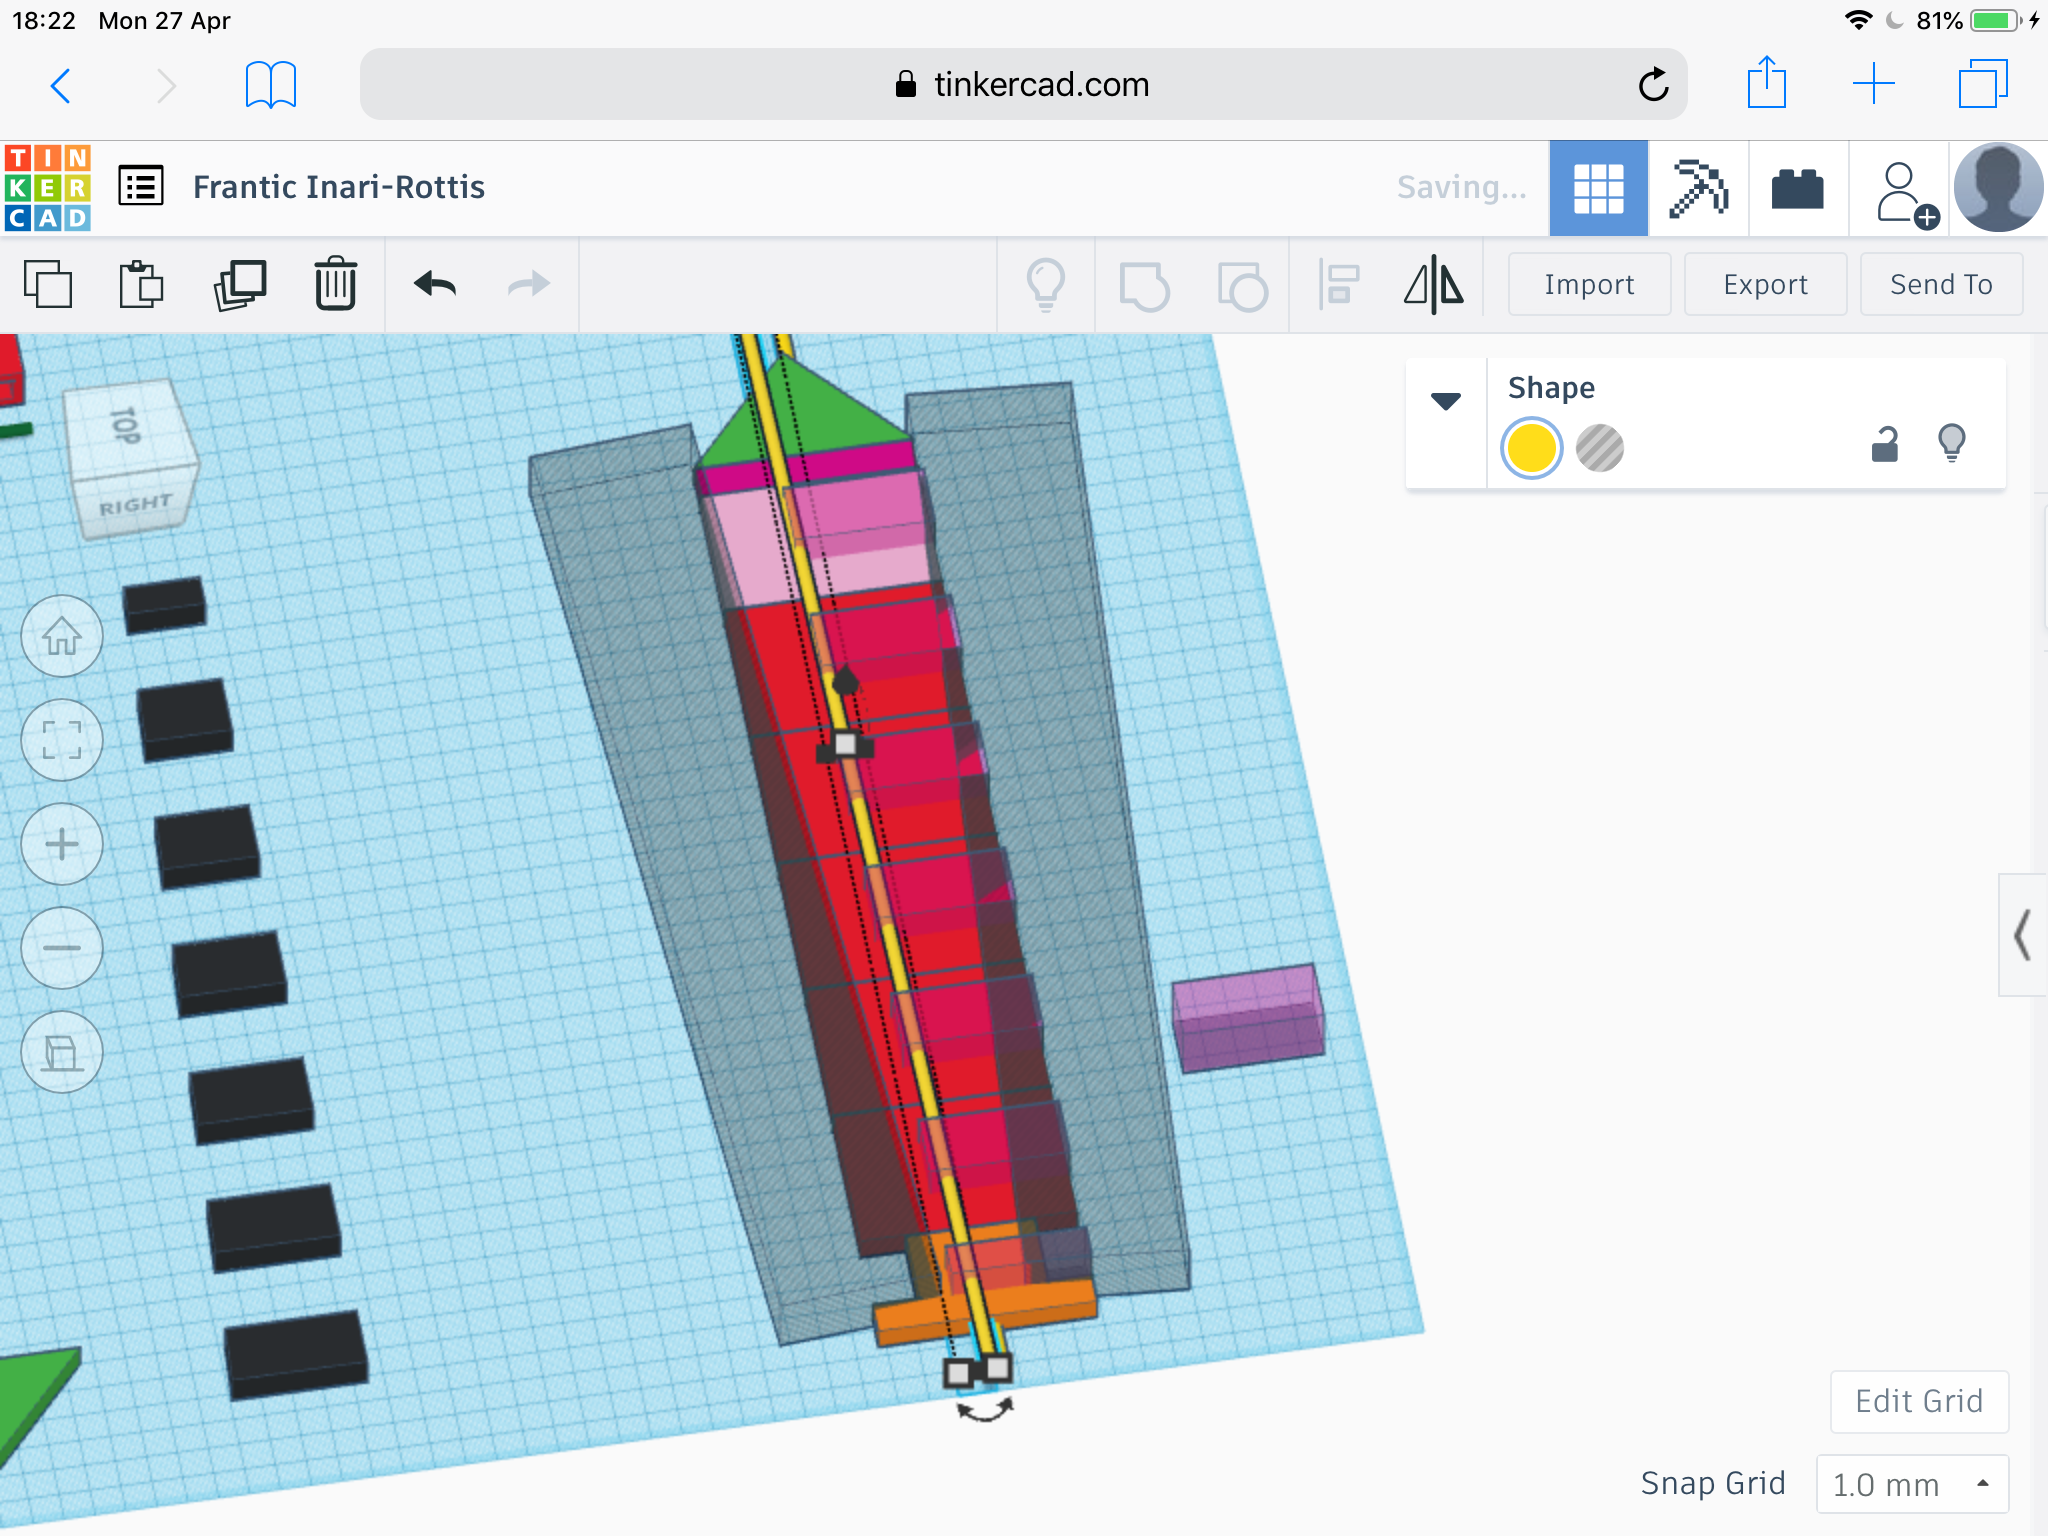Screen dimensions: 2048x1536
Task: Open a new Safari tab
Action: pyautogui.click(x=1873, y=84)
